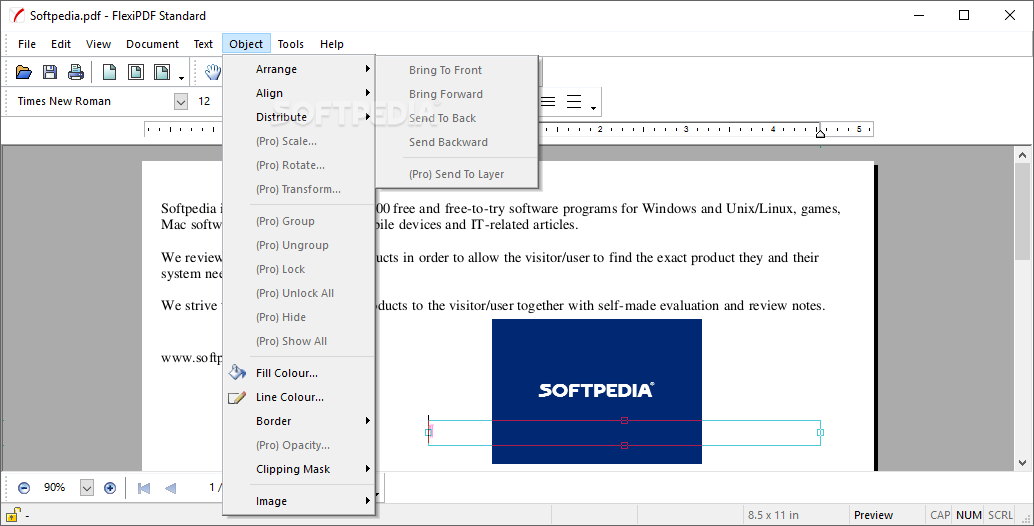
Task: Open the View menu
Action: click(98, 44)
